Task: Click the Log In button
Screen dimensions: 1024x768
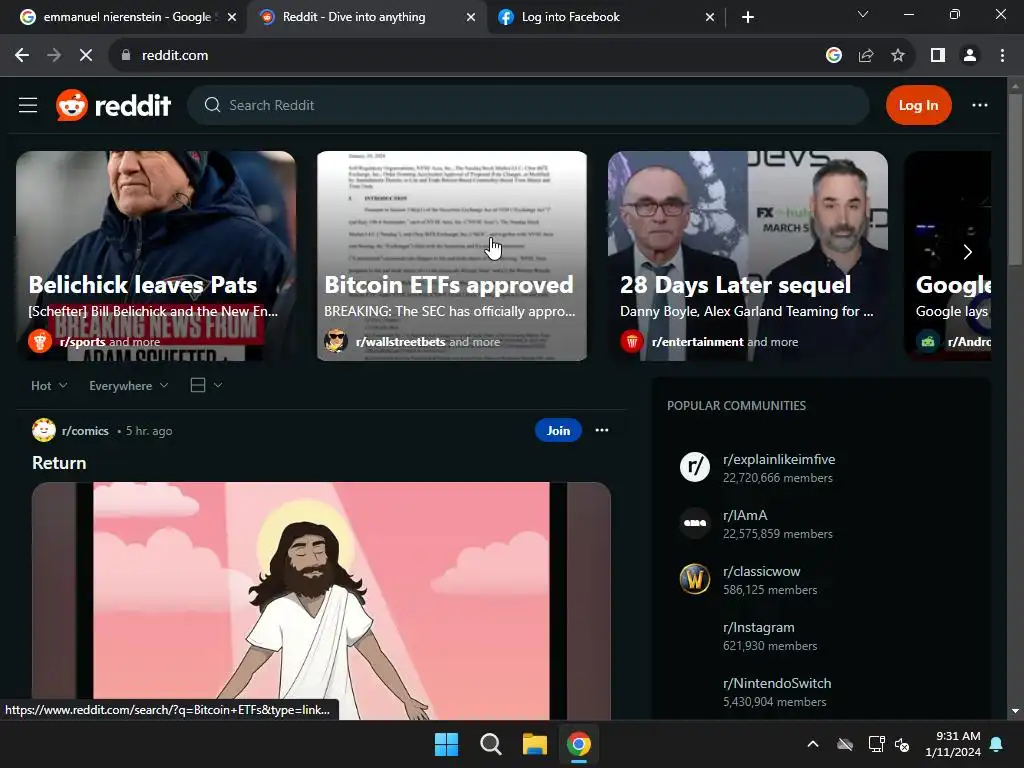Action: click(x=918, y=105)
